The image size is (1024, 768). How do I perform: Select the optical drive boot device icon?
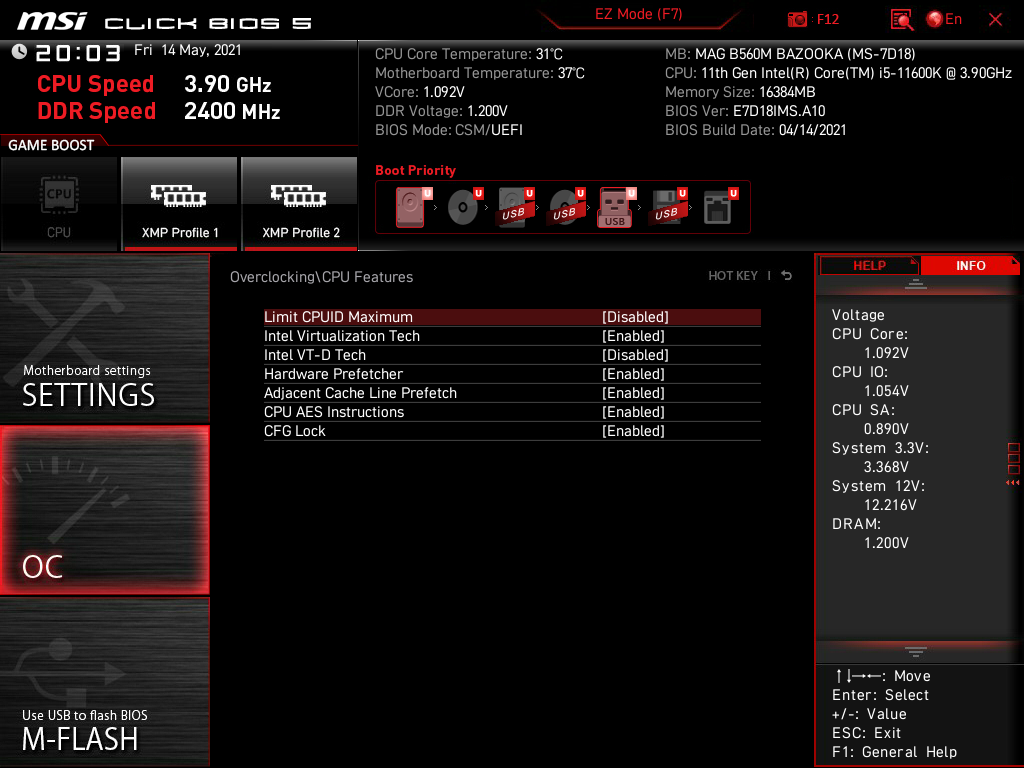464,207
